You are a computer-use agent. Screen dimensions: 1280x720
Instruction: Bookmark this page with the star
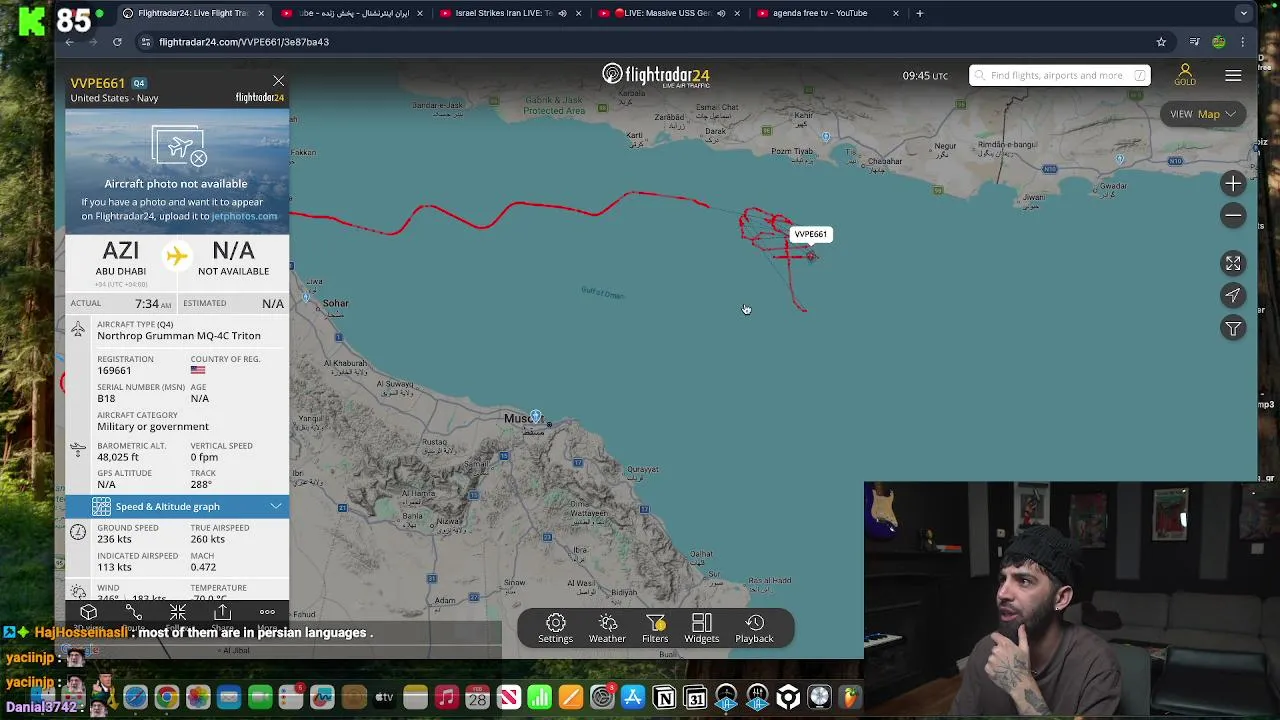1161,42
